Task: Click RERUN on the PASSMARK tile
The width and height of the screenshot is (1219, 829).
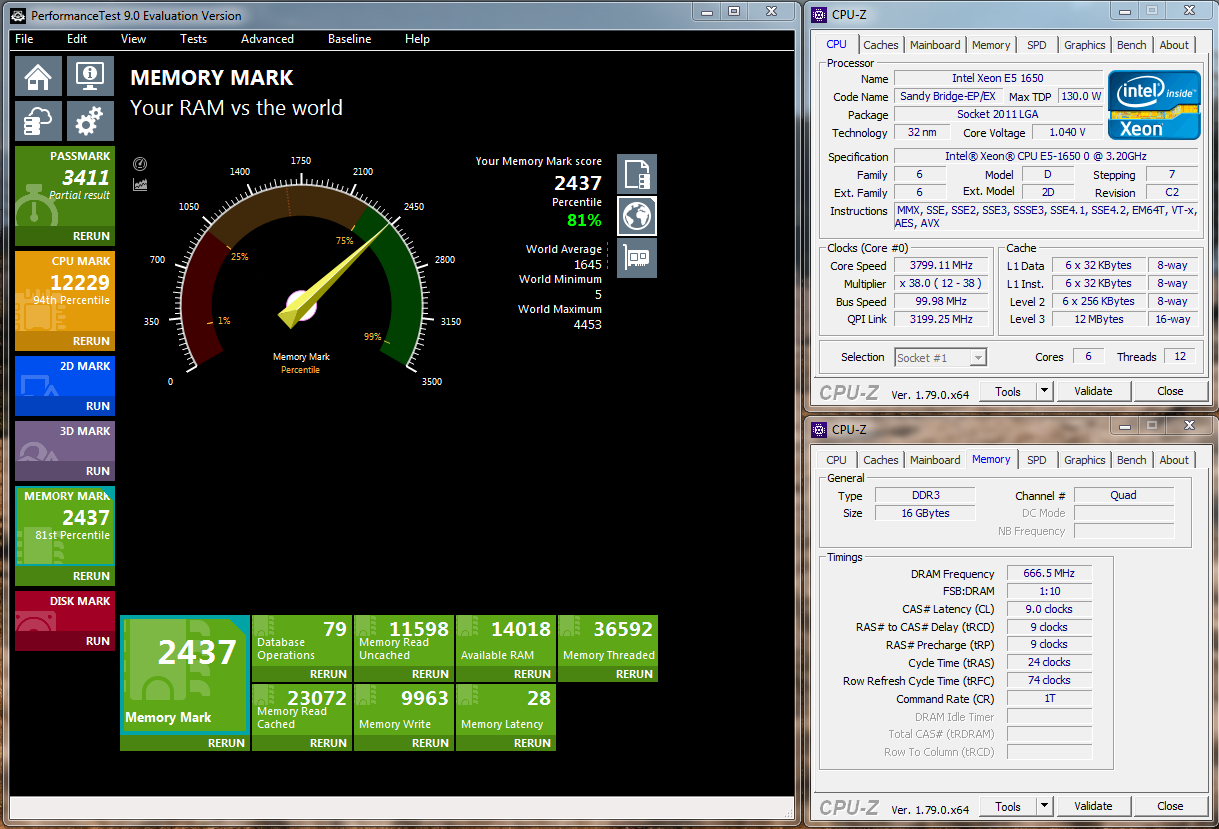Action: pos(91,236)
